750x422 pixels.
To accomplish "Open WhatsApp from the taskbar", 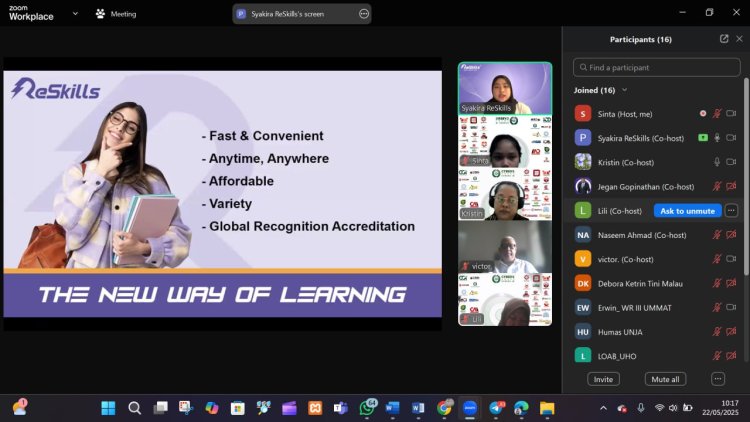I will point(367,408).
